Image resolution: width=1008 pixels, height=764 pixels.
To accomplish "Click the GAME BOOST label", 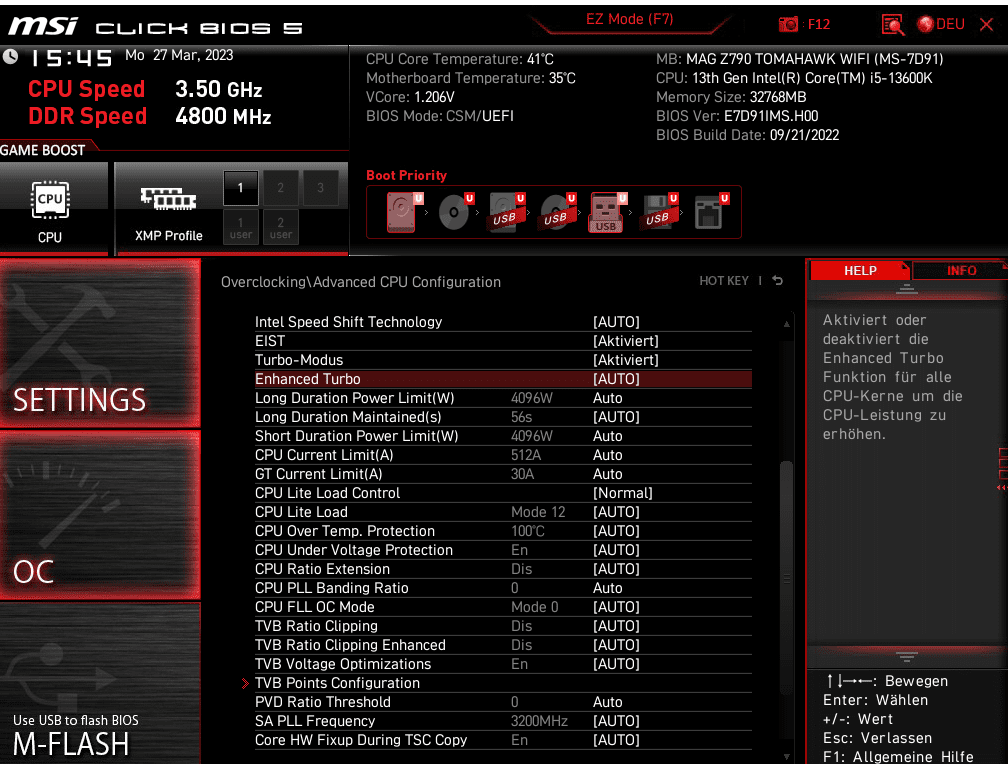I will (x=42, y=150).
